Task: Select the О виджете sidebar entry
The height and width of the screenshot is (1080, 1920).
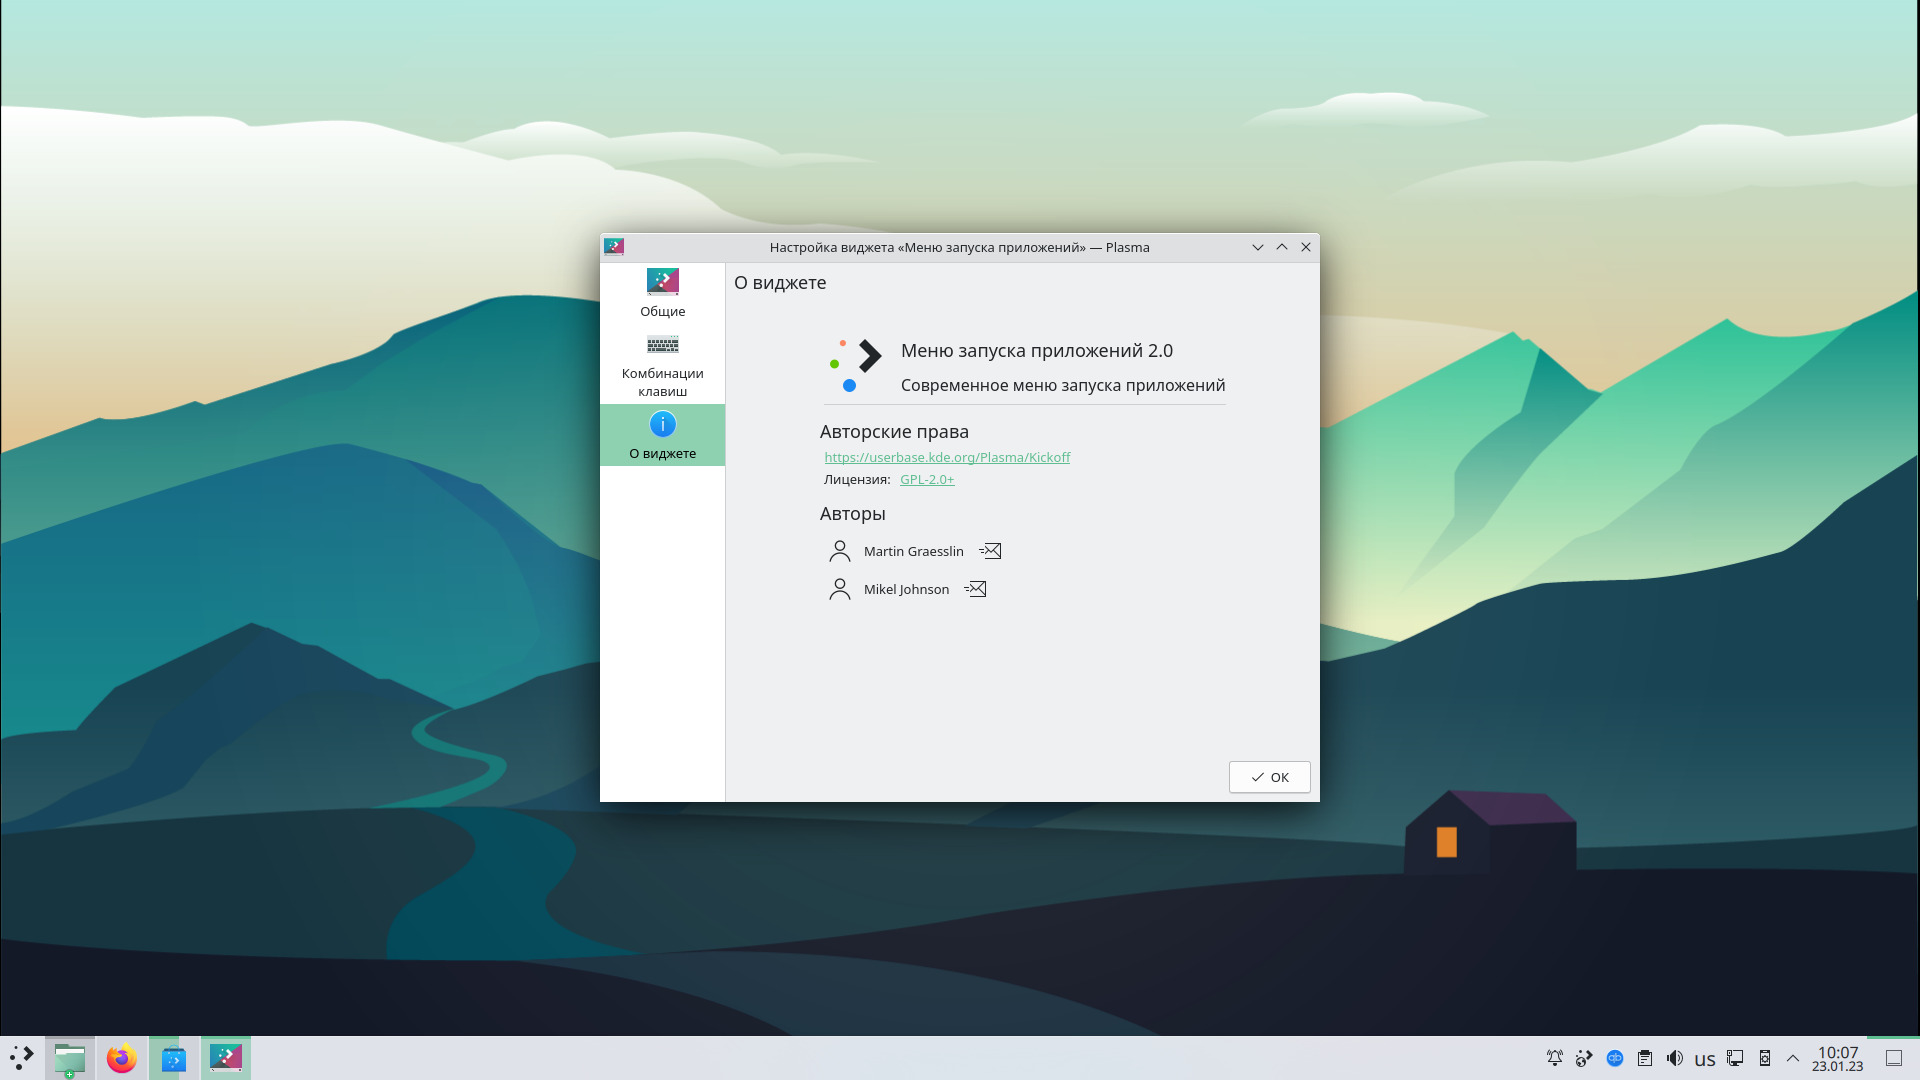Action: coord(662,435)
